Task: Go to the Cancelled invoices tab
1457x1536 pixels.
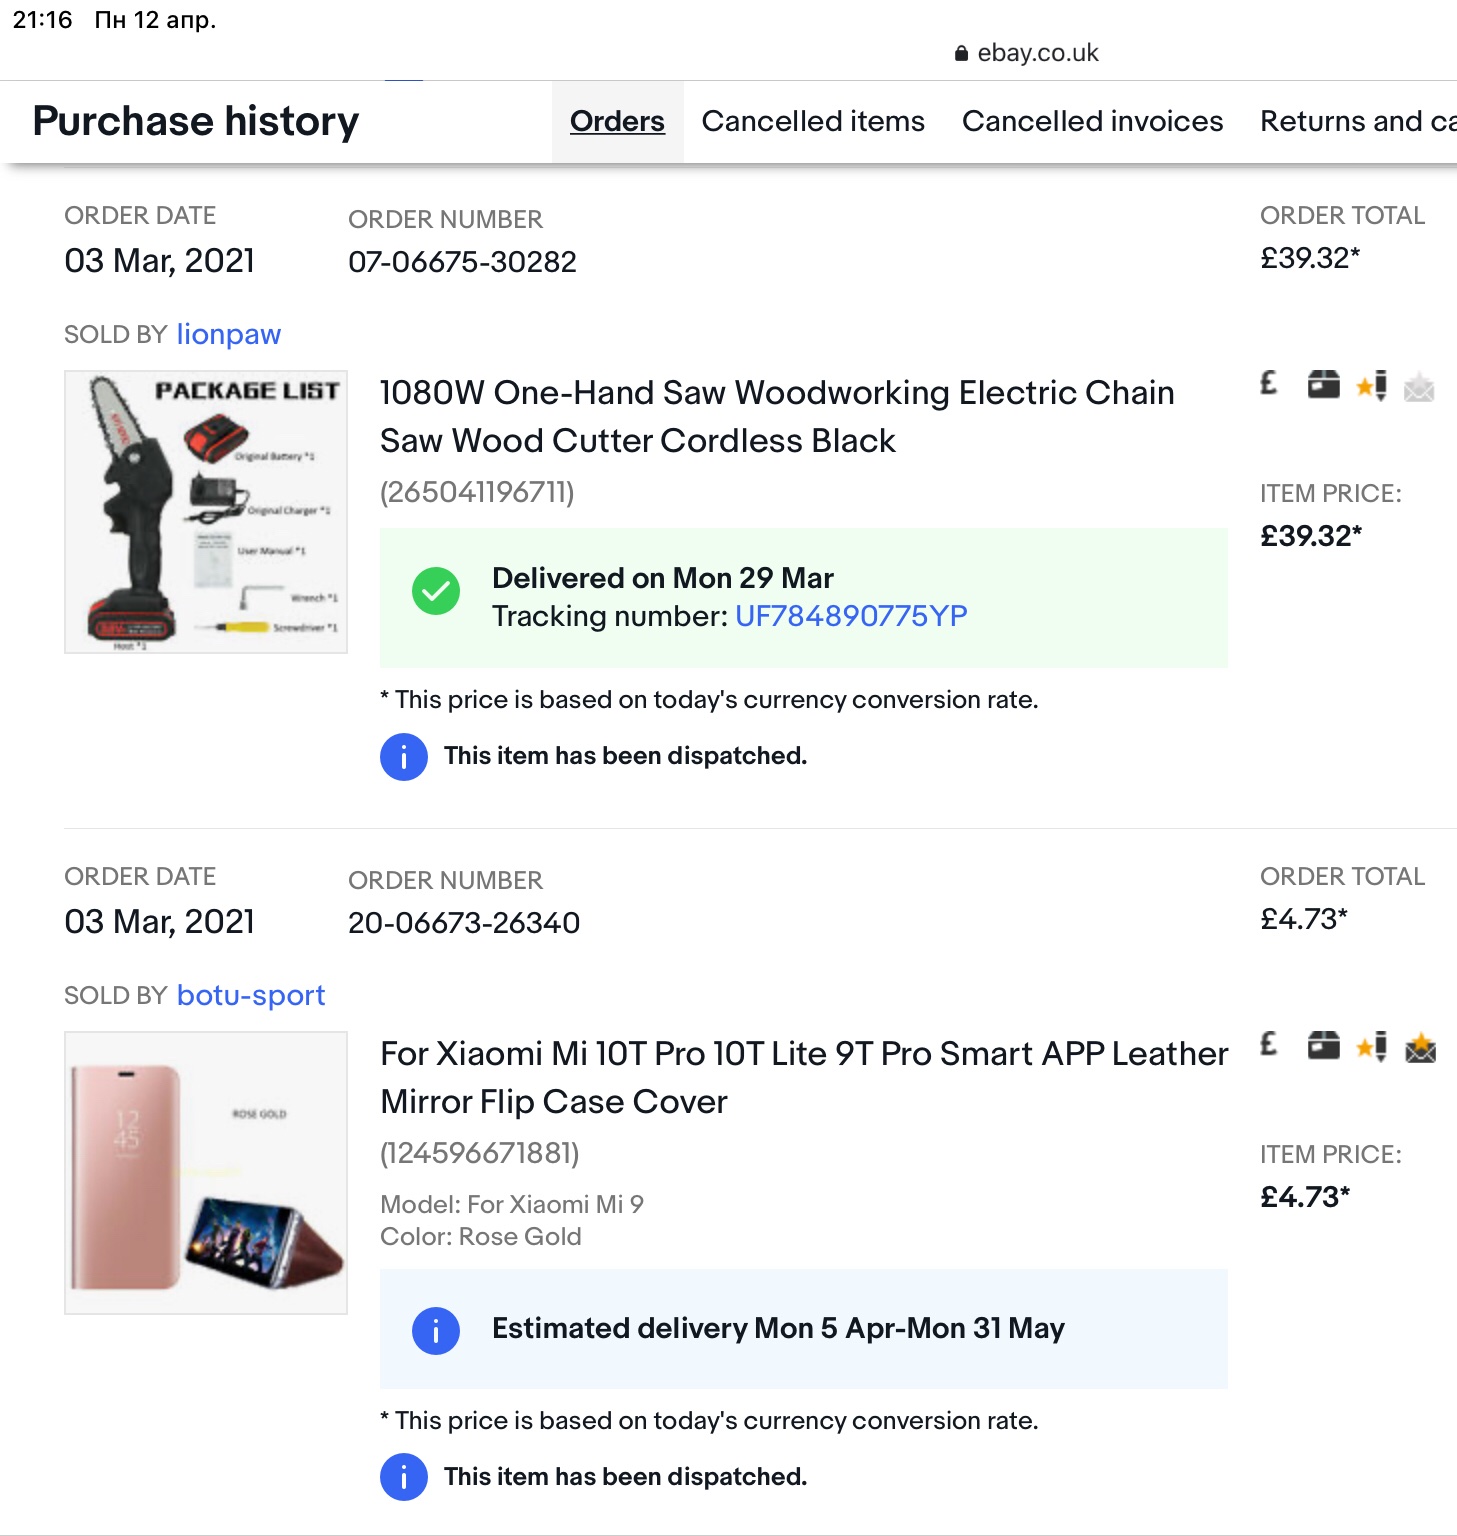Action: tap(1092, 121)
